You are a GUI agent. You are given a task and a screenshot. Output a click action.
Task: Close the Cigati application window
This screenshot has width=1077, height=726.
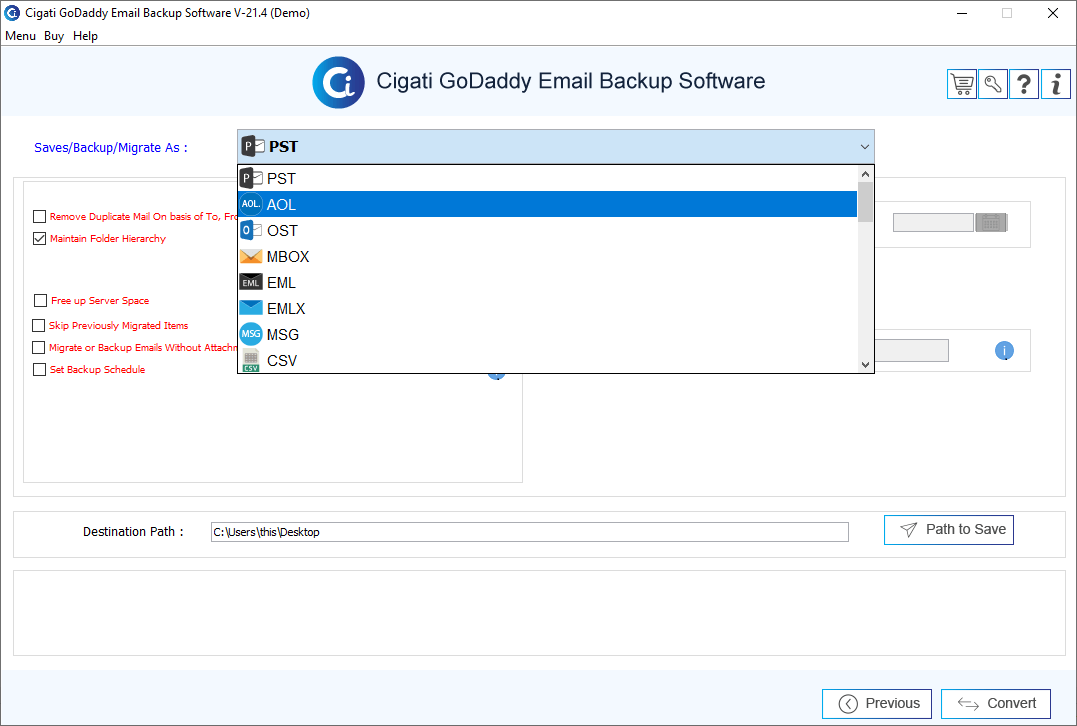pos(1052,13)
